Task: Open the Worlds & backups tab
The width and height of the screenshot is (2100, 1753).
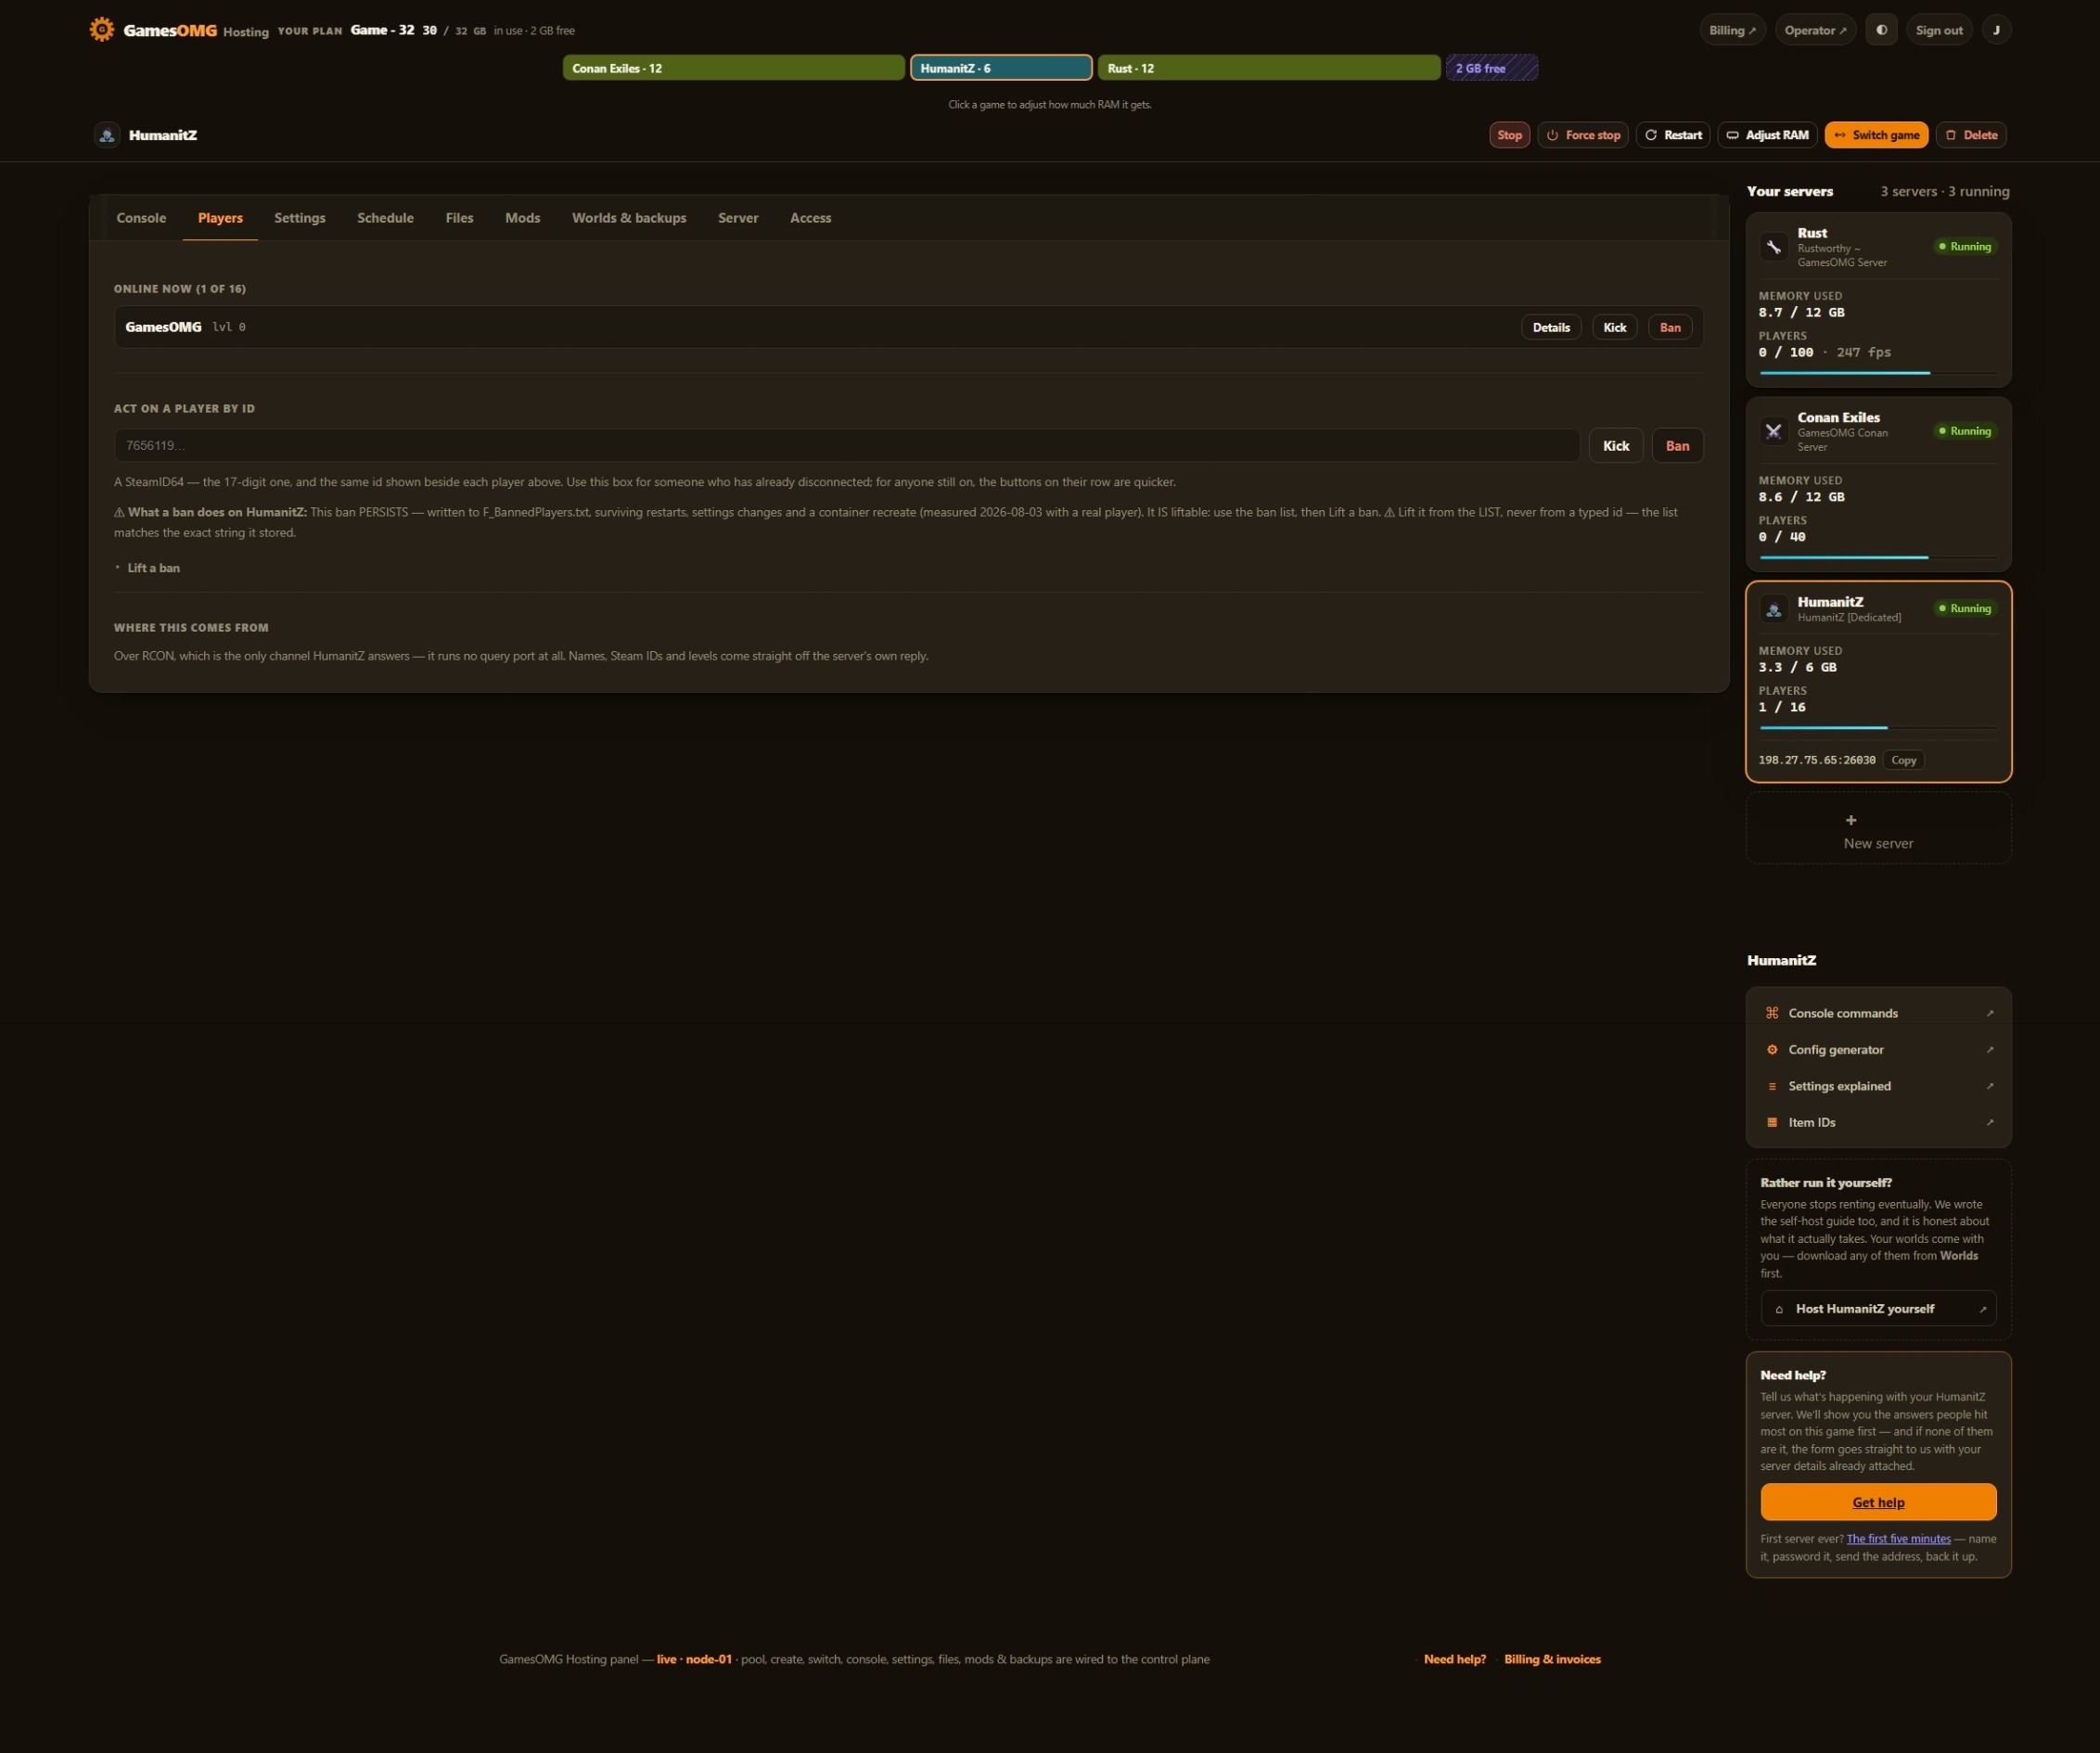Action: coord(629,218)
